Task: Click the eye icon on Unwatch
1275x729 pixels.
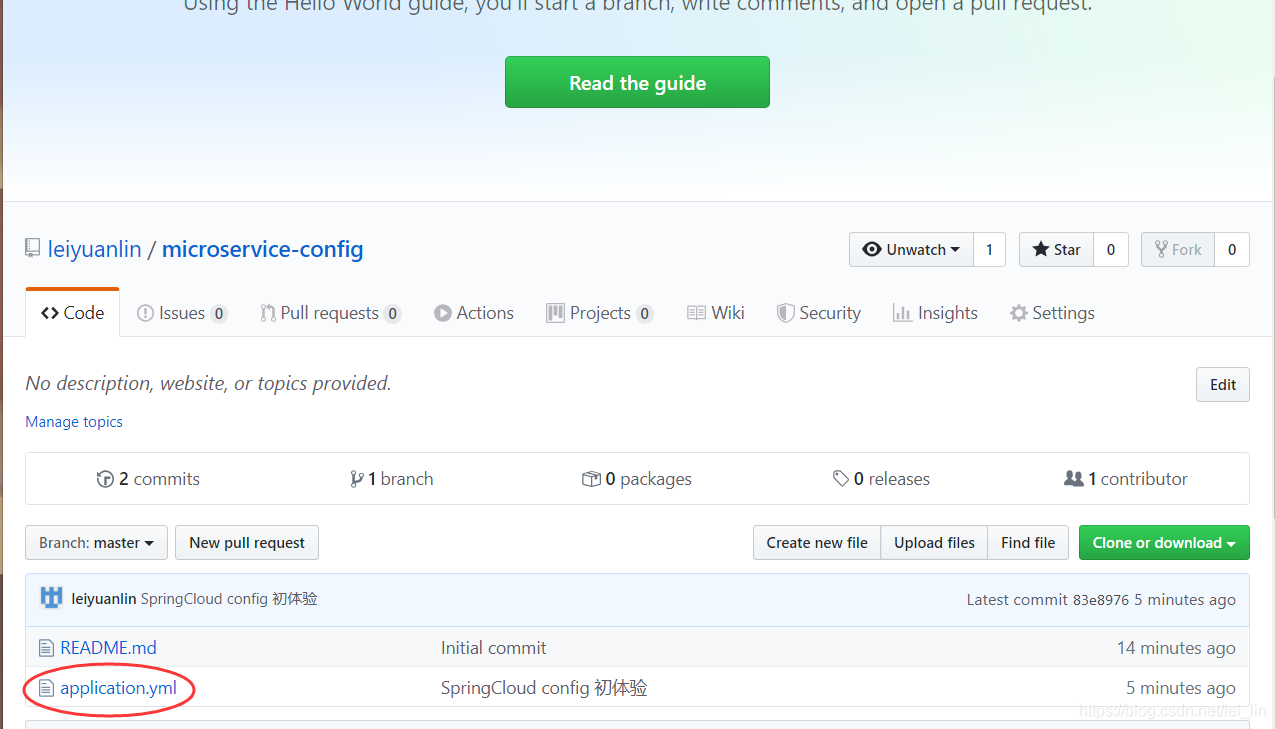Action: click(x=872, y=250)
